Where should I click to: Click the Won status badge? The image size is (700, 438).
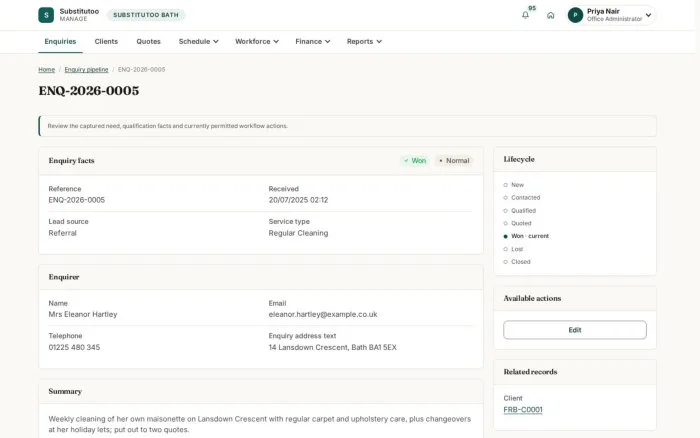tap(415, 161)
